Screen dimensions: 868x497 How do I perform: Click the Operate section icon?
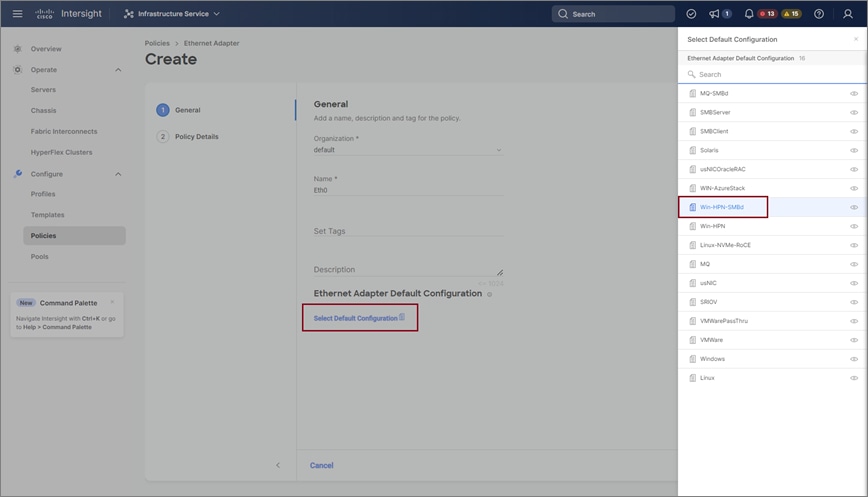coord(18,70)
